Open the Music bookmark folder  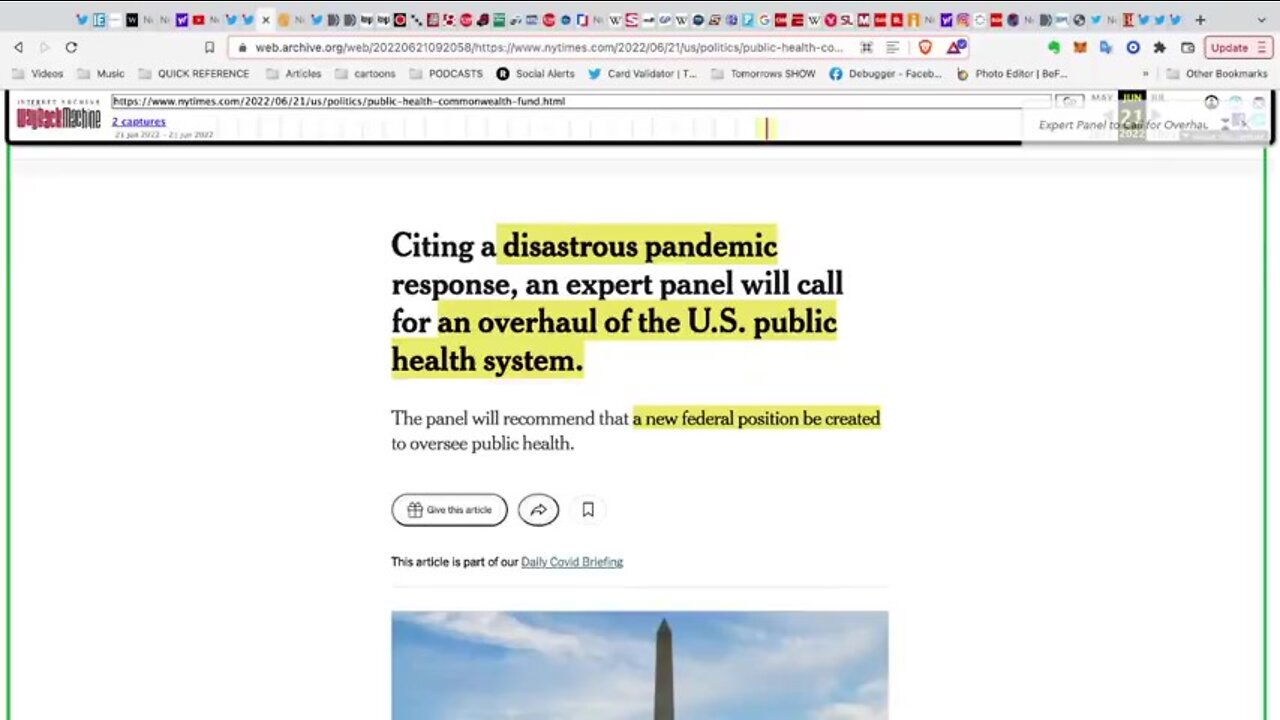101,74
